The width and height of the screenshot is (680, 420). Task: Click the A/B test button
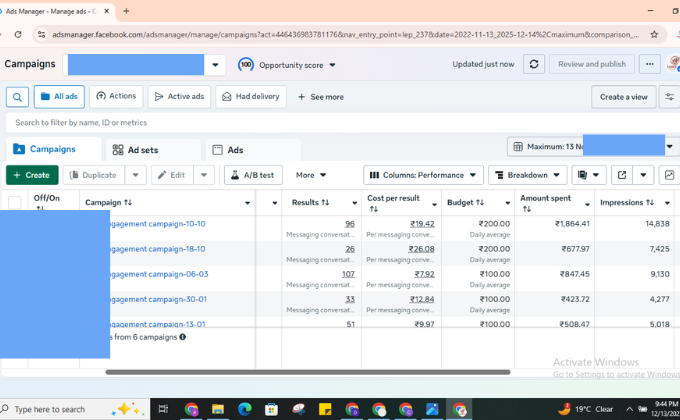tap(252, 175)
